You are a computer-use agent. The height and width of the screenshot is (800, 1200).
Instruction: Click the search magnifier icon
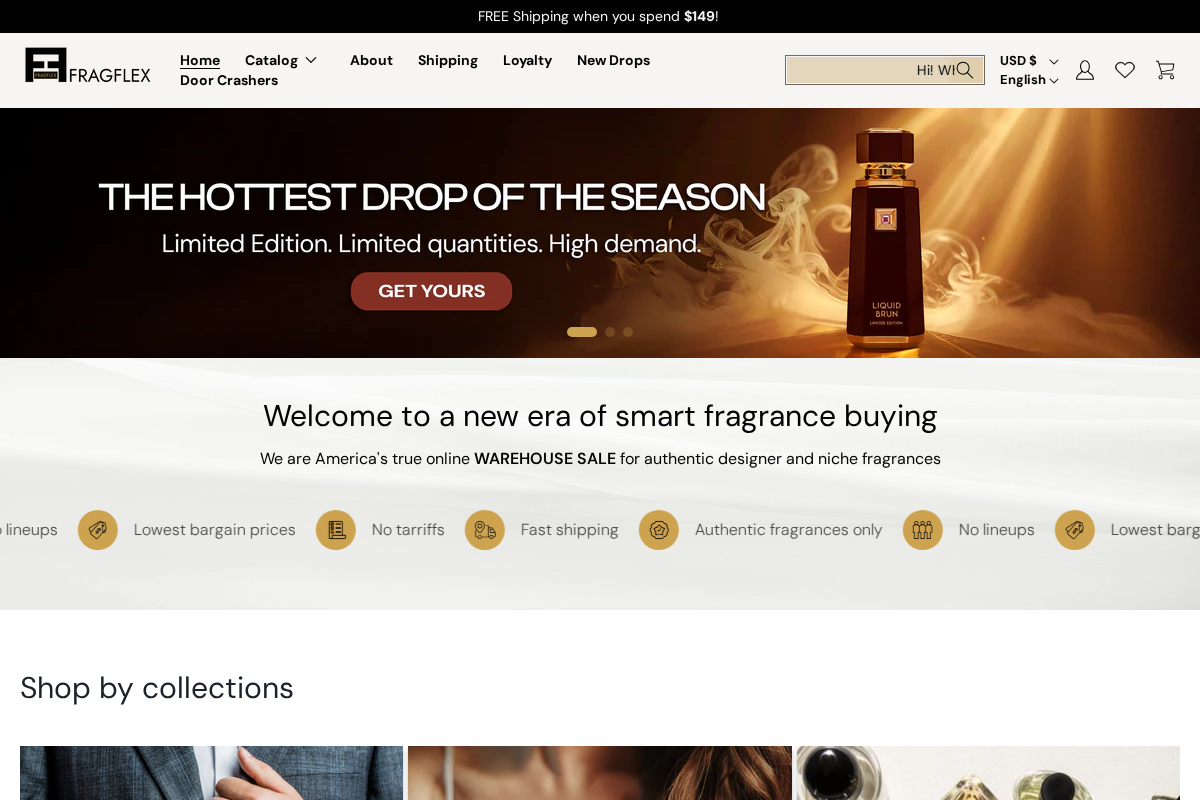[965, 70]
